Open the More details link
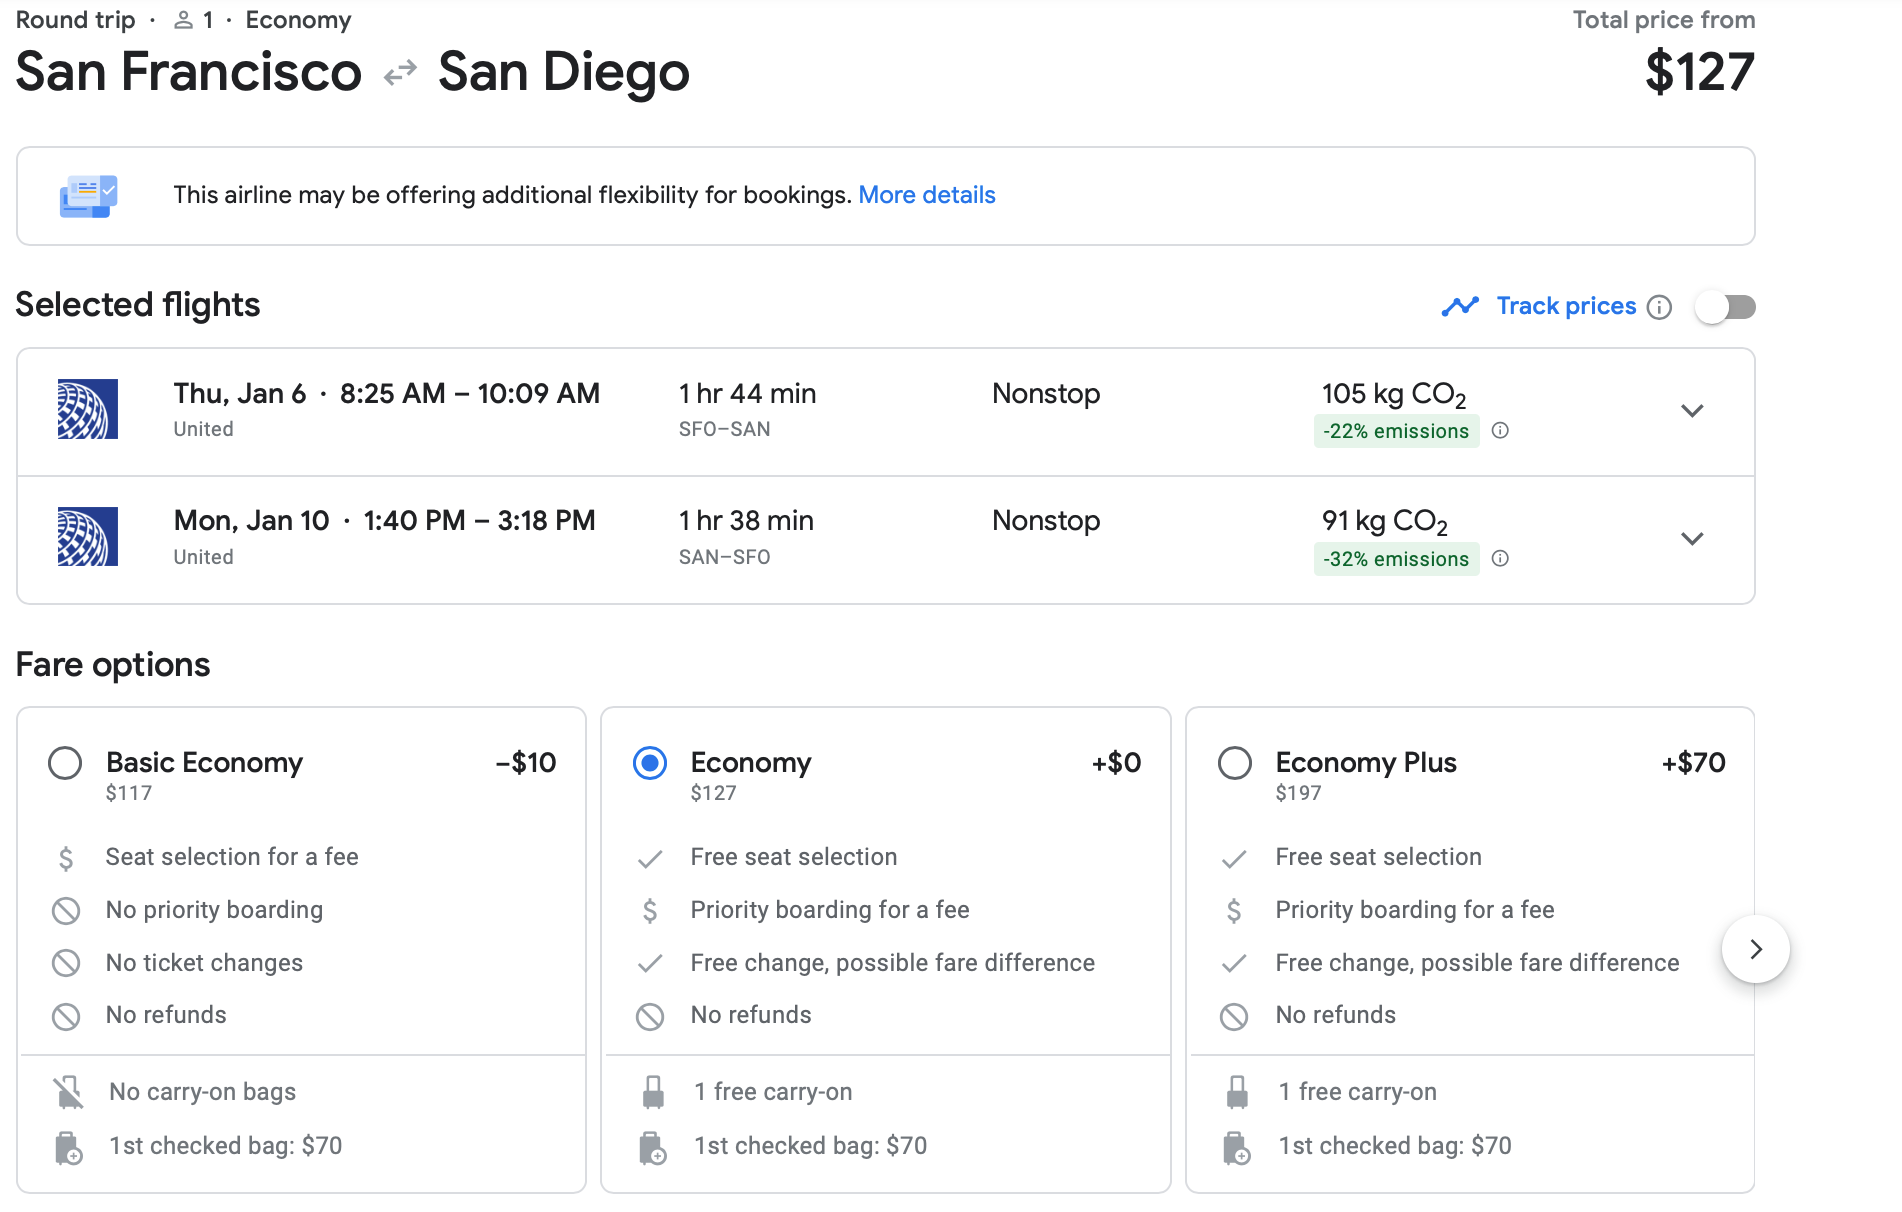The width and height of the screenshot is (1902, 1212). pos(926,195)
